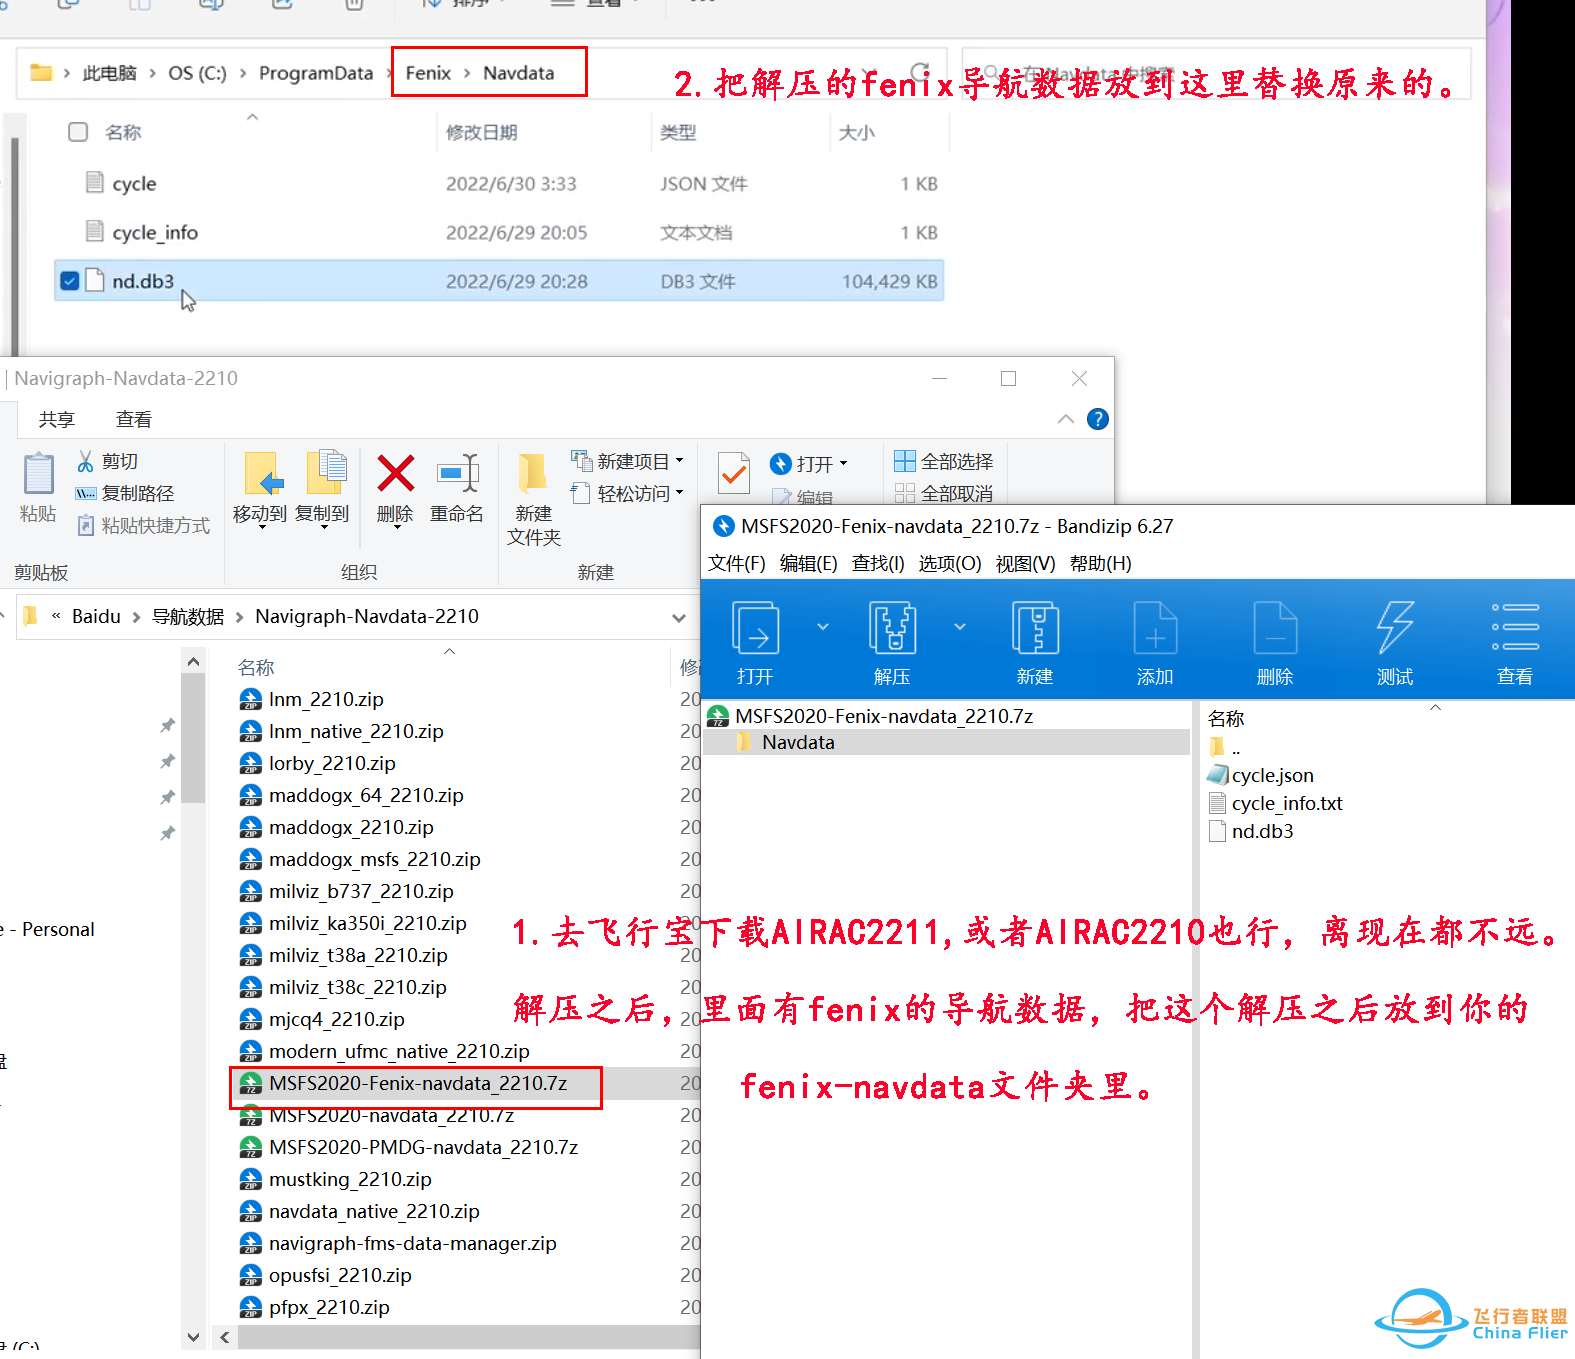The image size is (1575, 1359).
Task: Click the Baidu breadcrumb
Action: 96,616
